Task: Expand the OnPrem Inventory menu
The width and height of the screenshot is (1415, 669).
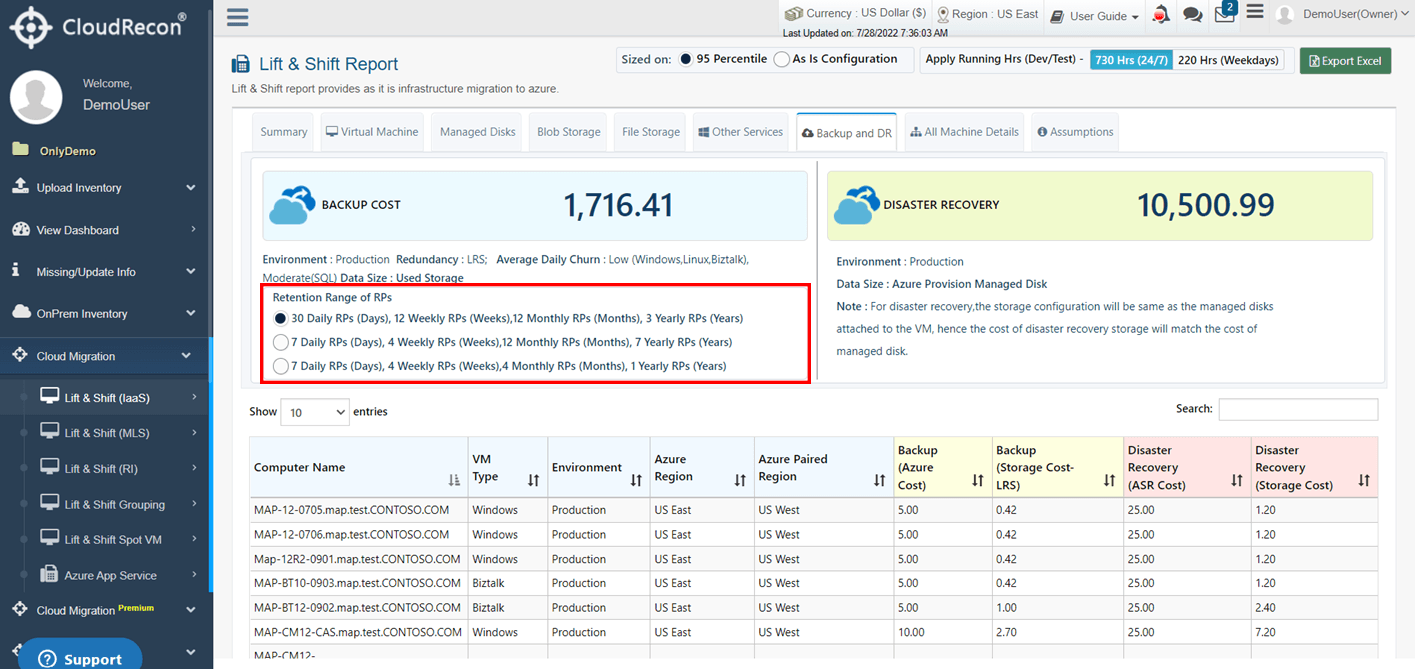Action: tap(106, 314)
